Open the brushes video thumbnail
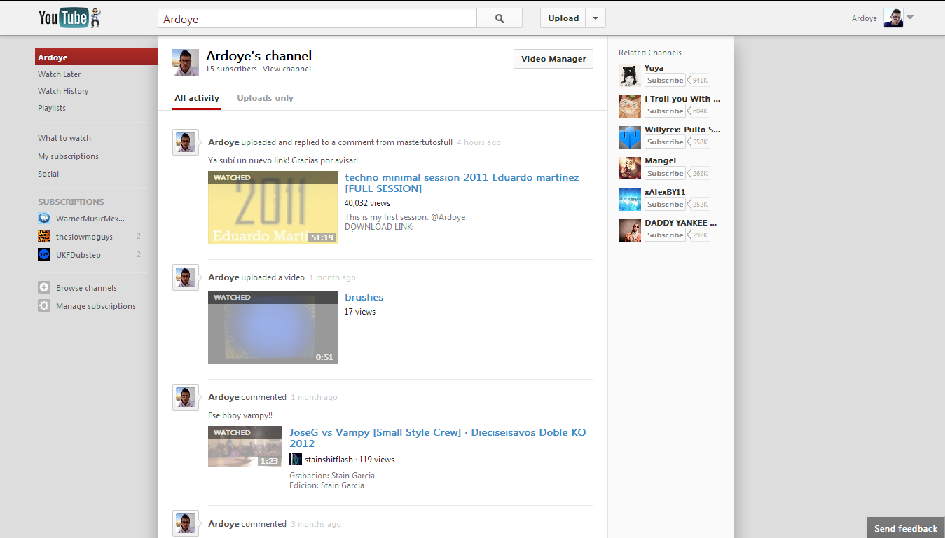 tap(272, 327)
